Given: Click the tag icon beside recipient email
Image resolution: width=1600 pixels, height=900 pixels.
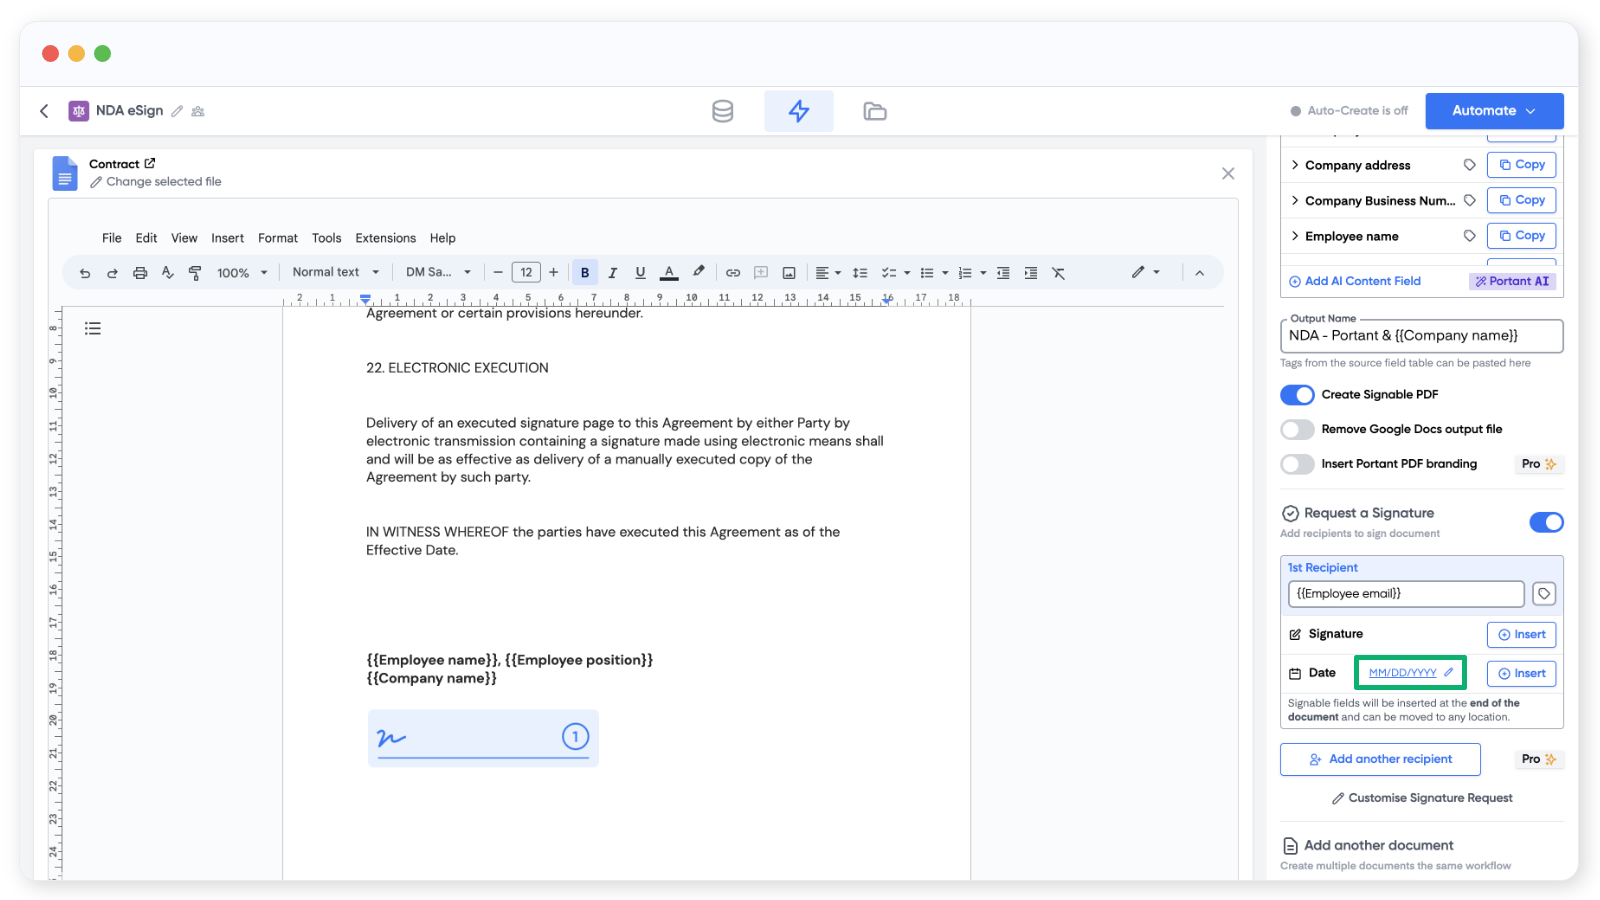Looking at the screenshot, I should tap(1544, 594).
